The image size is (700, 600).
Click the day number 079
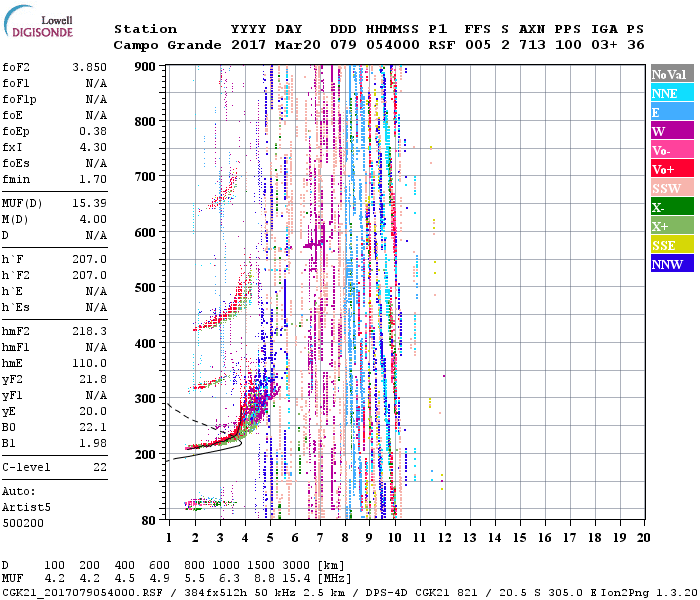(343, 45)
